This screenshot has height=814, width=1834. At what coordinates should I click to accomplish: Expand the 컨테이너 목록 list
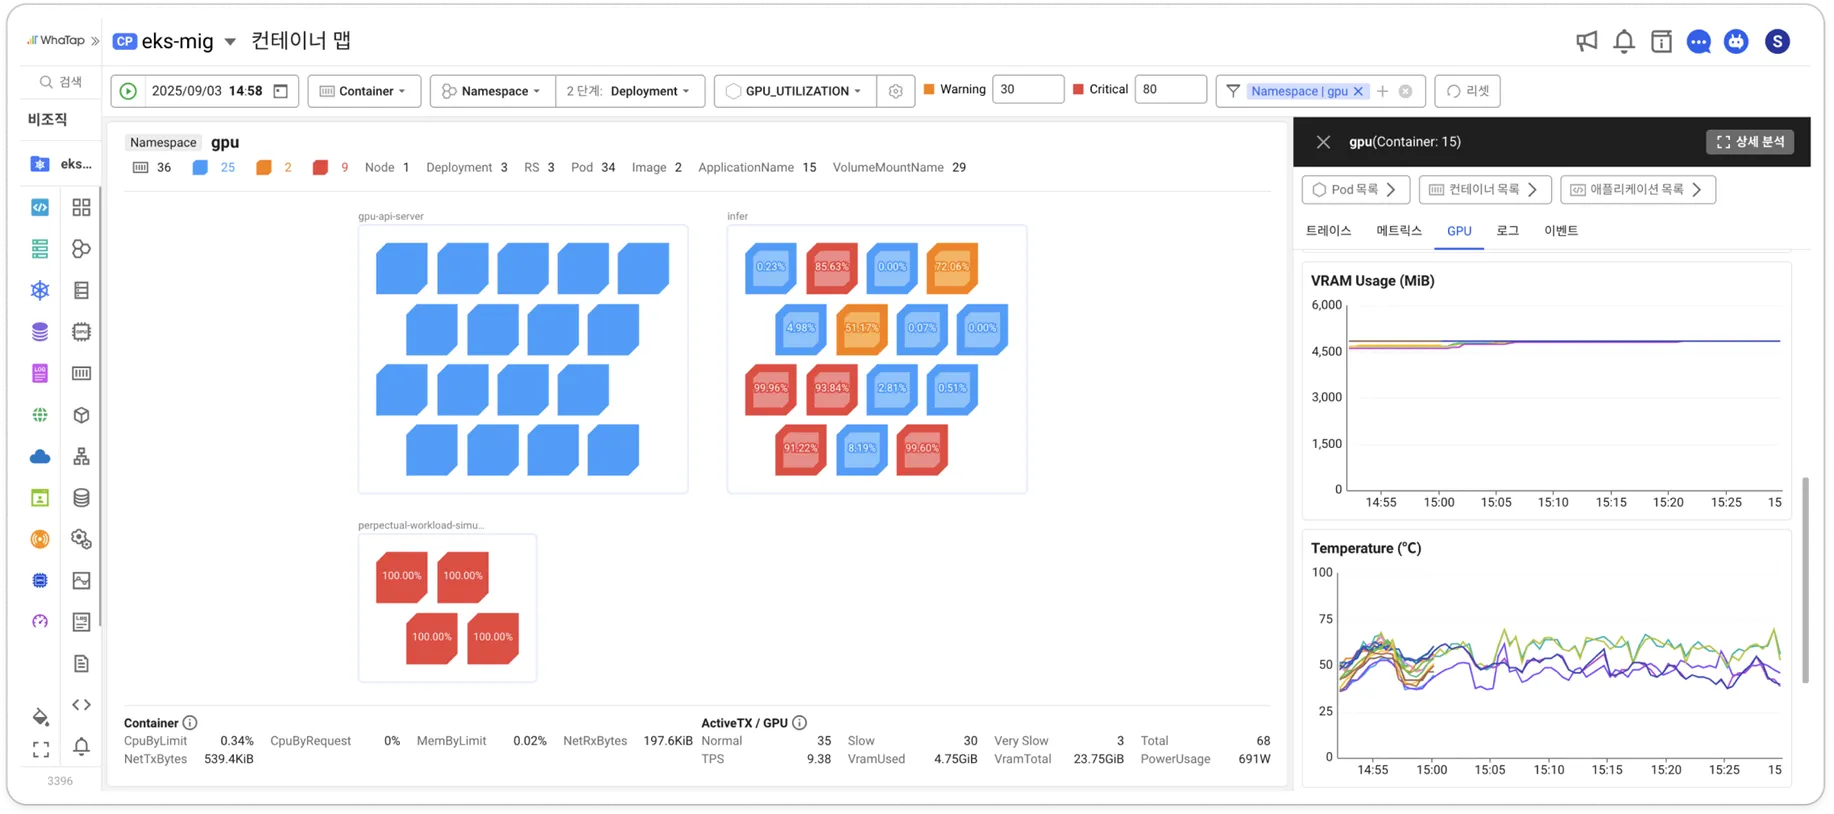click(x=1484, y=189)
